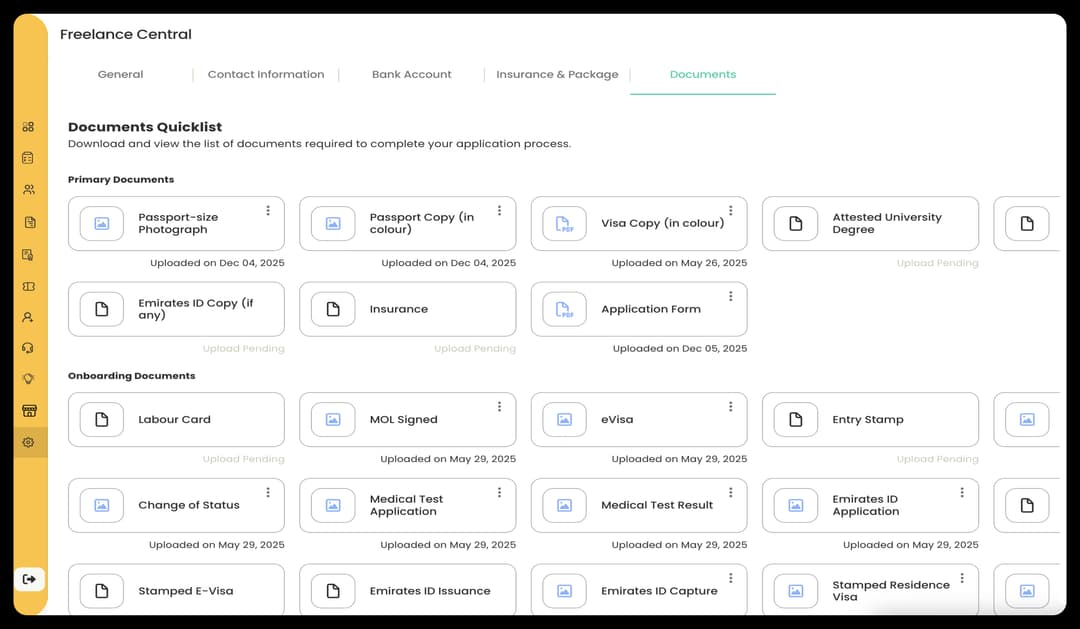
Task: Click the Insurance document card
Action: pos(407,310)
